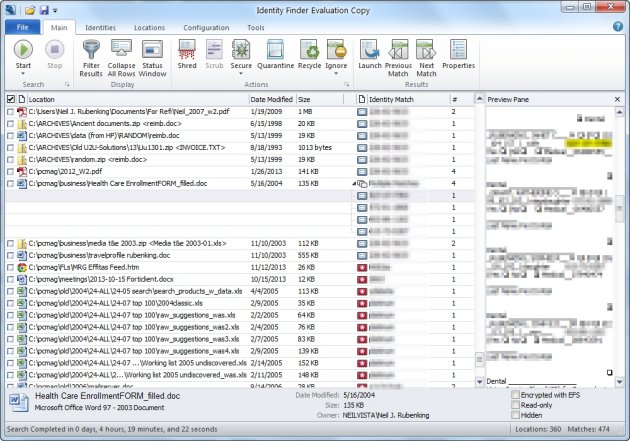Check MRG Effitas Feed.htm row checkbox
Image resolution: width=630 pixels, height=441 pixels.
point(10,267)
